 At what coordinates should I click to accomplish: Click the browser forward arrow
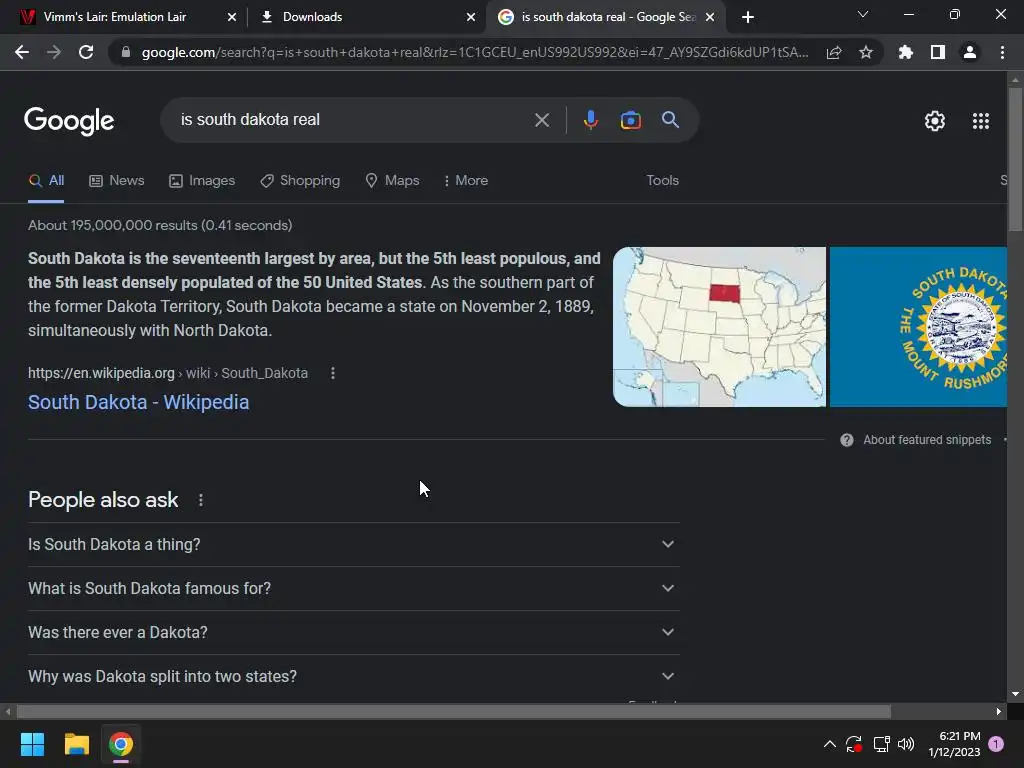[54, 52]
